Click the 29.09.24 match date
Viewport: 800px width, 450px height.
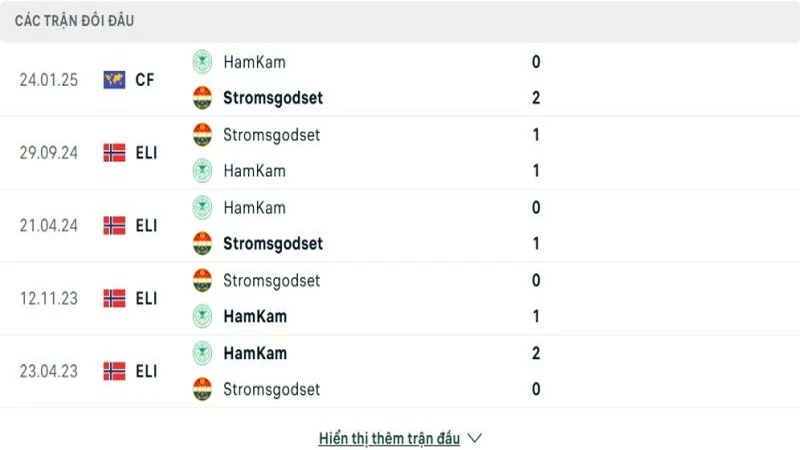coord(47,153)
